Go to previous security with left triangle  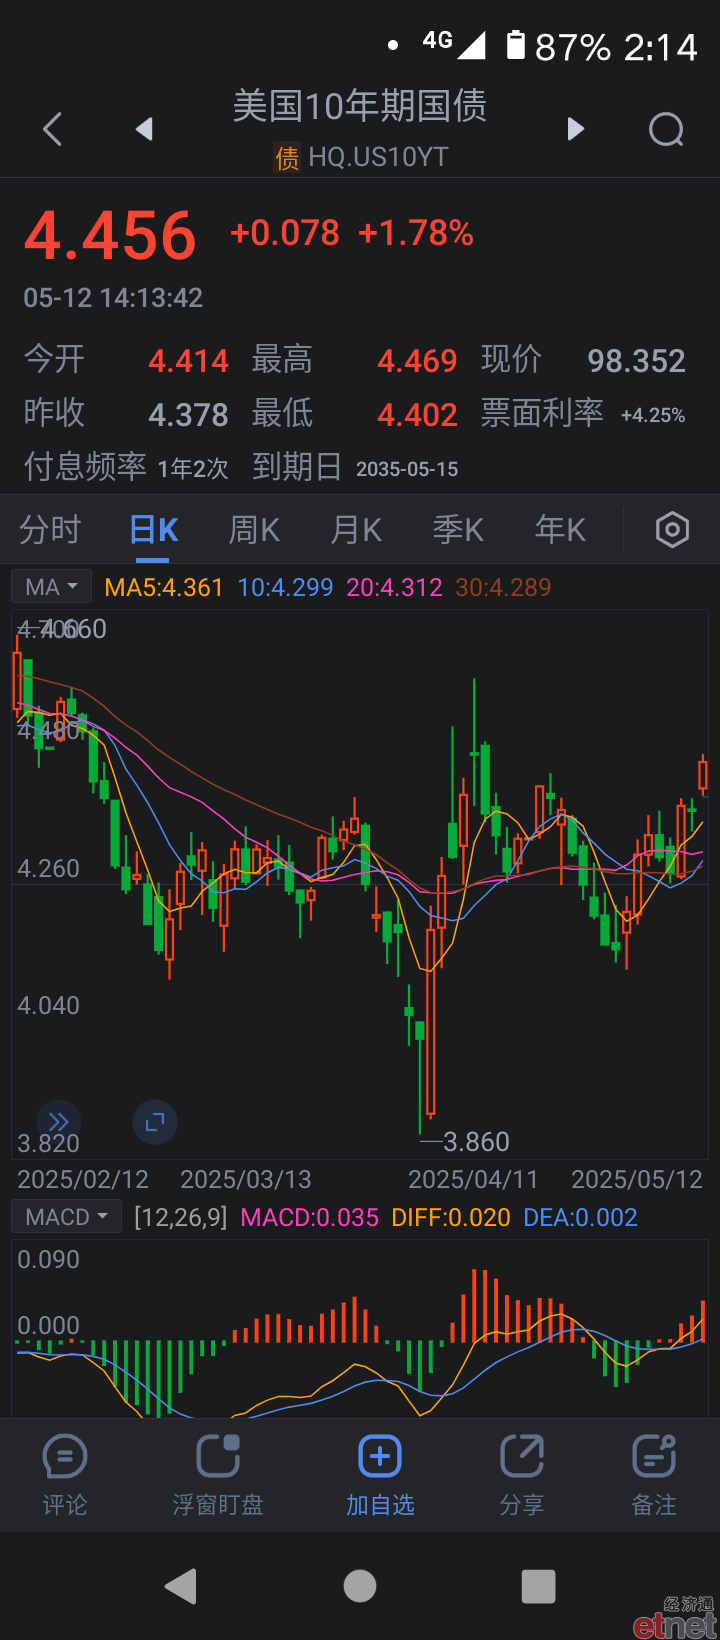(145, 129)
